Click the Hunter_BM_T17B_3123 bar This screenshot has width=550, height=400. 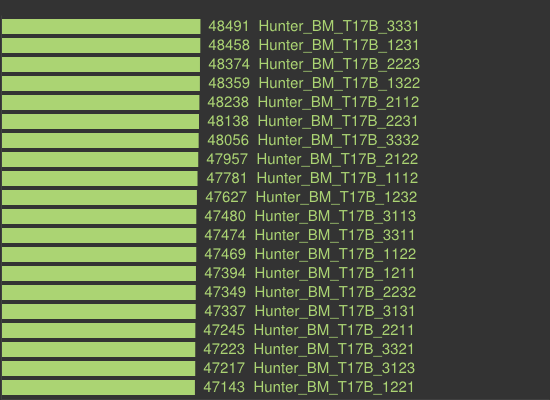tap(99, 367)
